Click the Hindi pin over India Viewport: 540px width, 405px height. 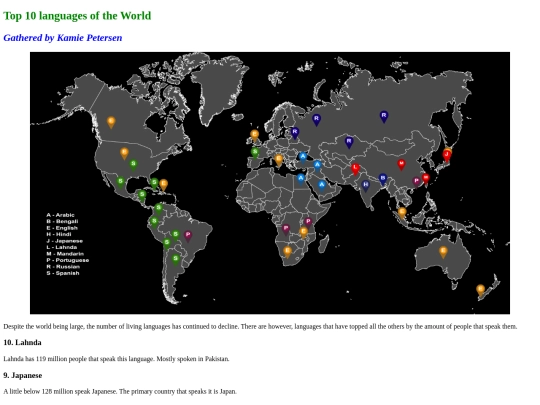(366, 186)
